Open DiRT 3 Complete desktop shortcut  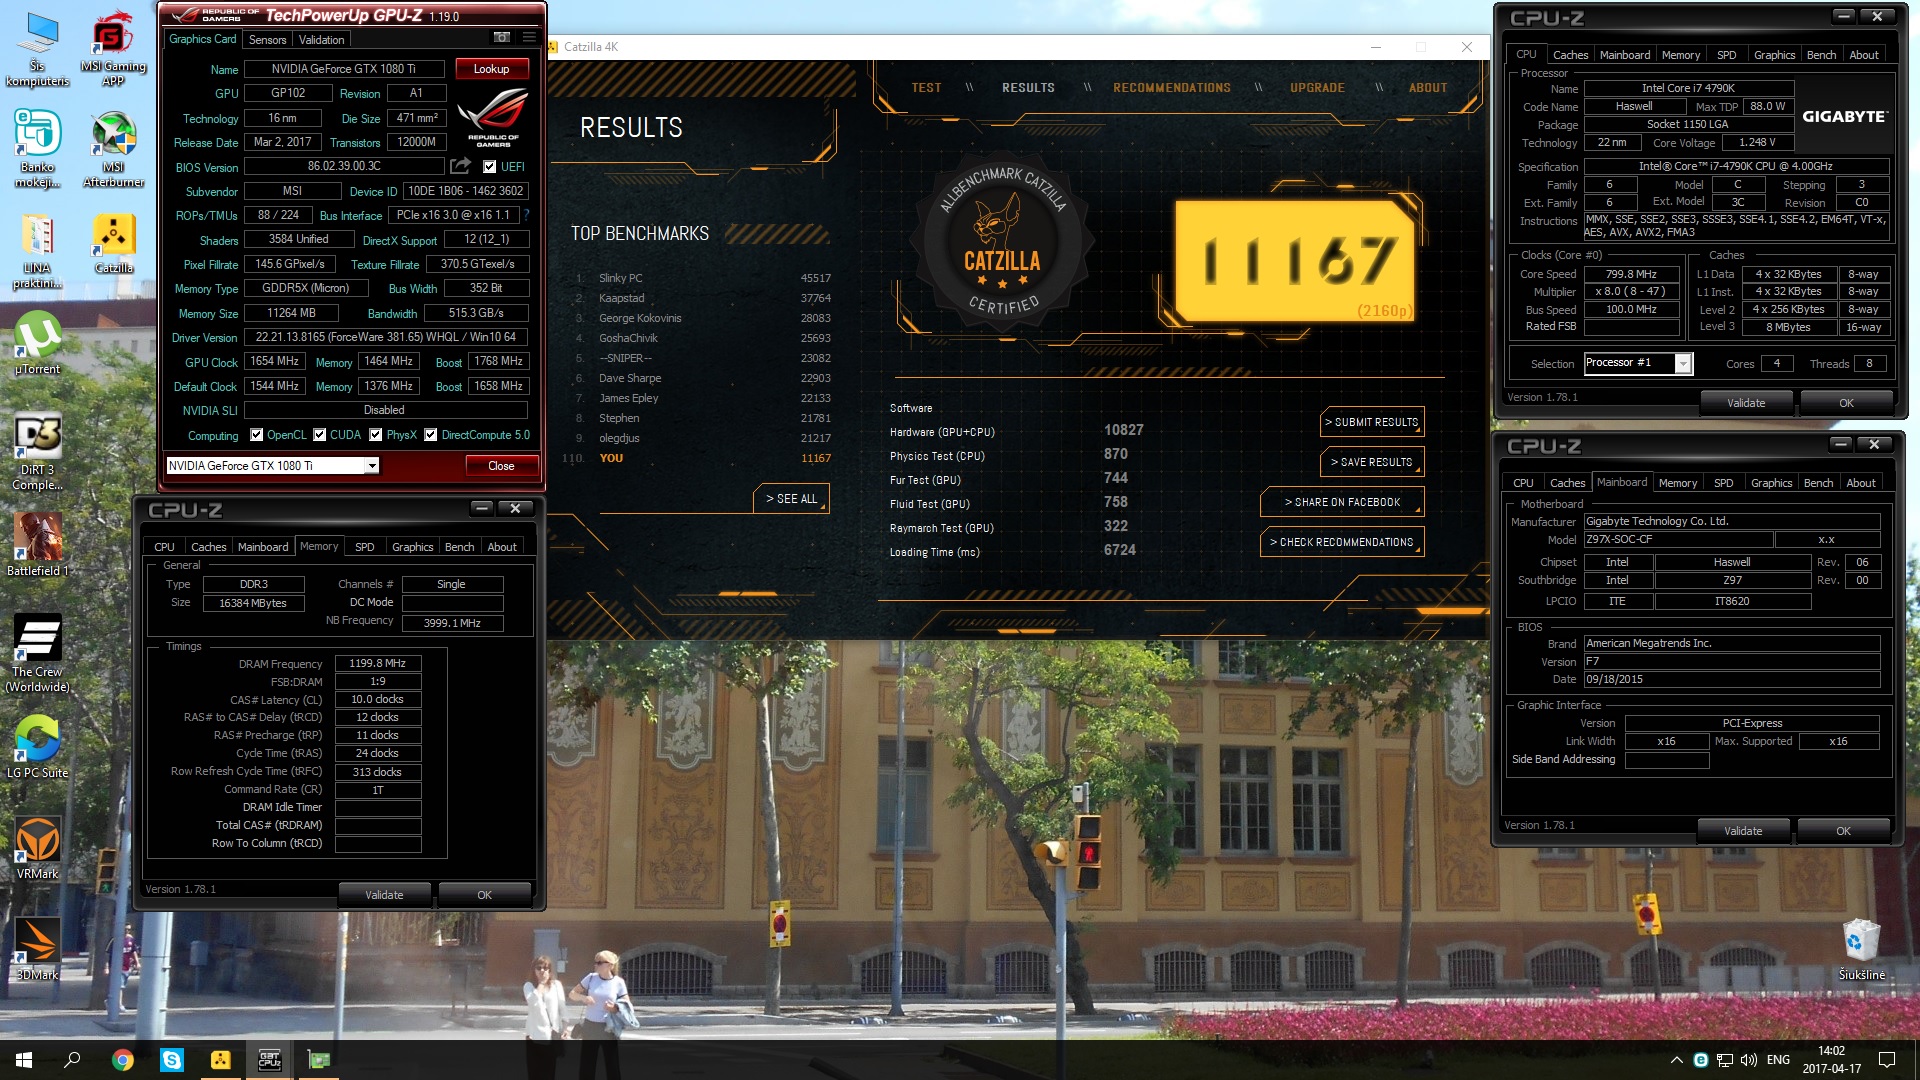37,451
